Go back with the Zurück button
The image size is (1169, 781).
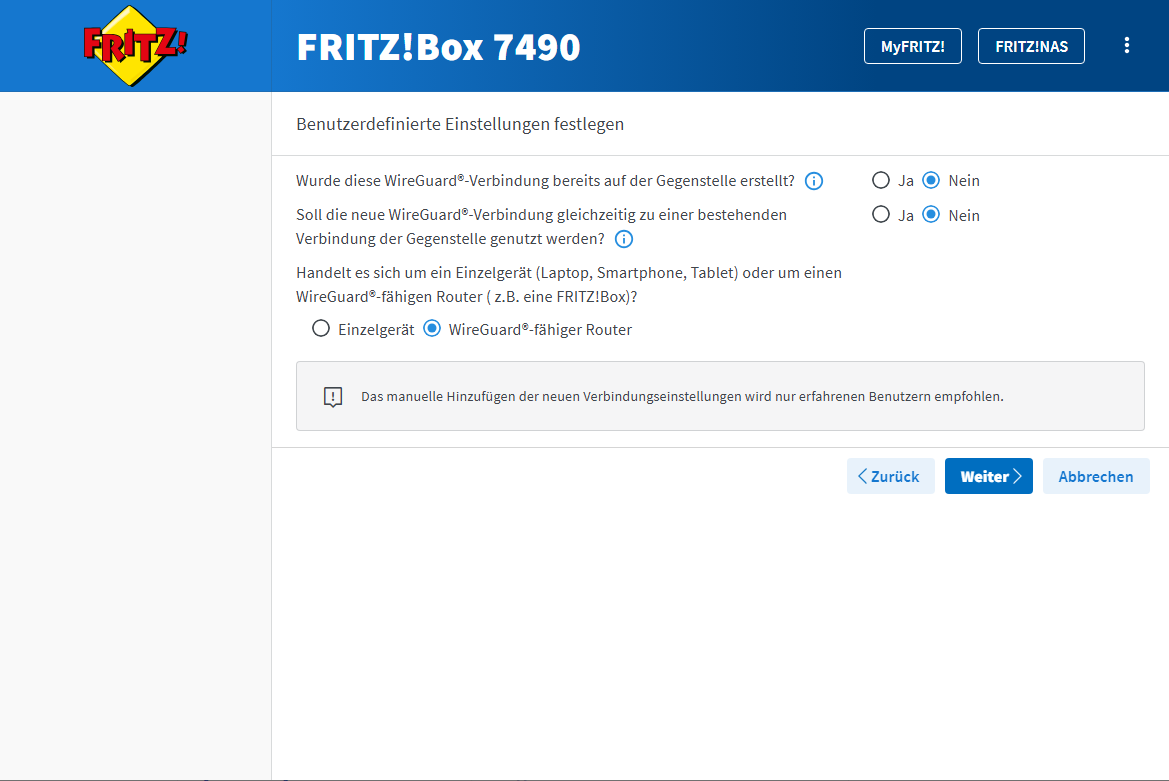coord(890,477)
